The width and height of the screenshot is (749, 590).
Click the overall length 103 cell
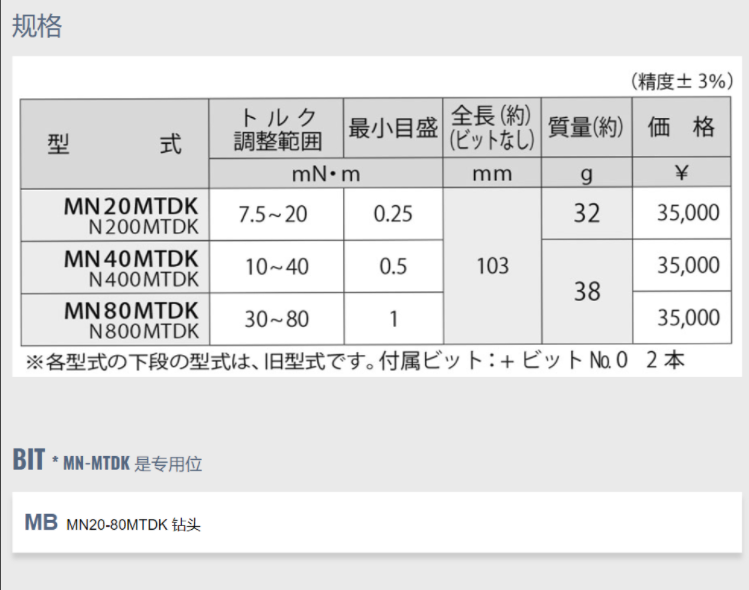tap(493, 266)
